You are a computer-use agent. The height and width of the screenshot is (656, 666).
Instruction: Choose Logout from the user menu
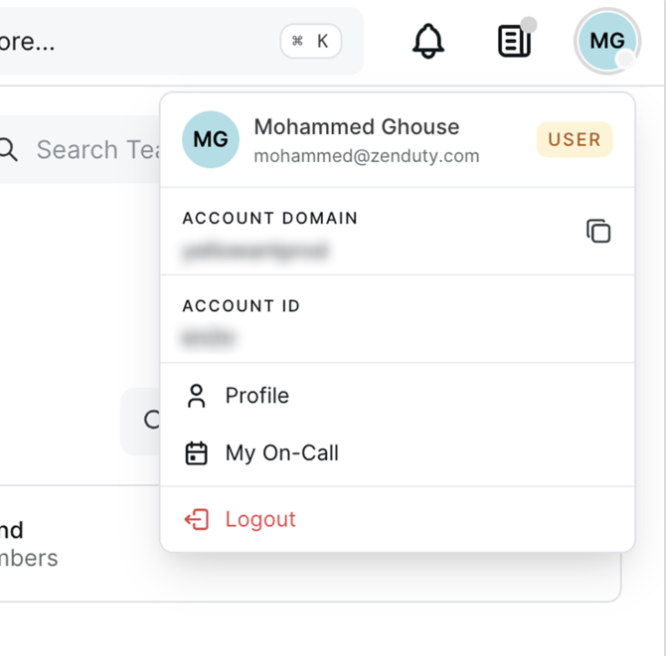point(260,519)
